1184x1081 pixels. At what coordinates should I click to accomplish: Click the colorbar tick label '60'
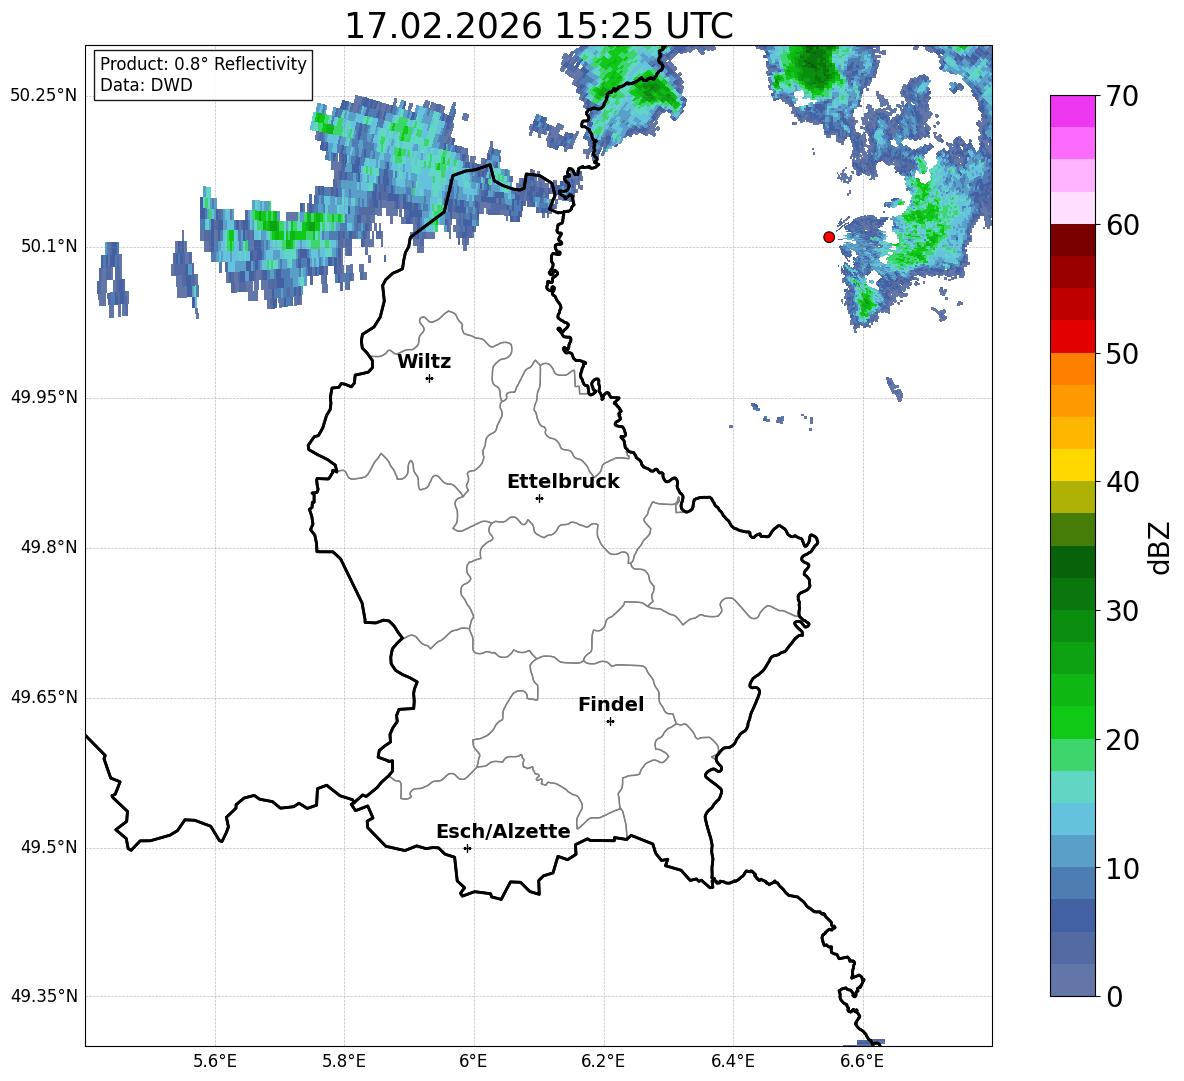[1122, 225]
